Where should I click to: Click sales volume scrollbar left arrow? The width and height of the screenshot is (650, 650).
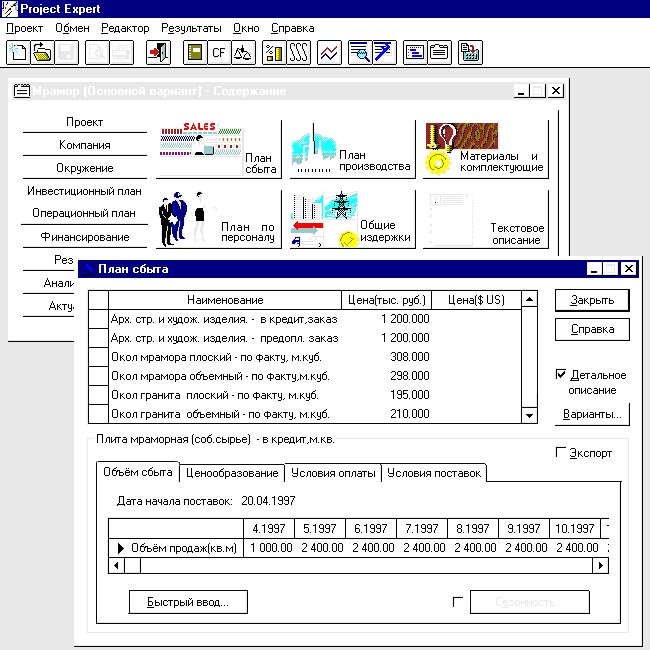116,565
